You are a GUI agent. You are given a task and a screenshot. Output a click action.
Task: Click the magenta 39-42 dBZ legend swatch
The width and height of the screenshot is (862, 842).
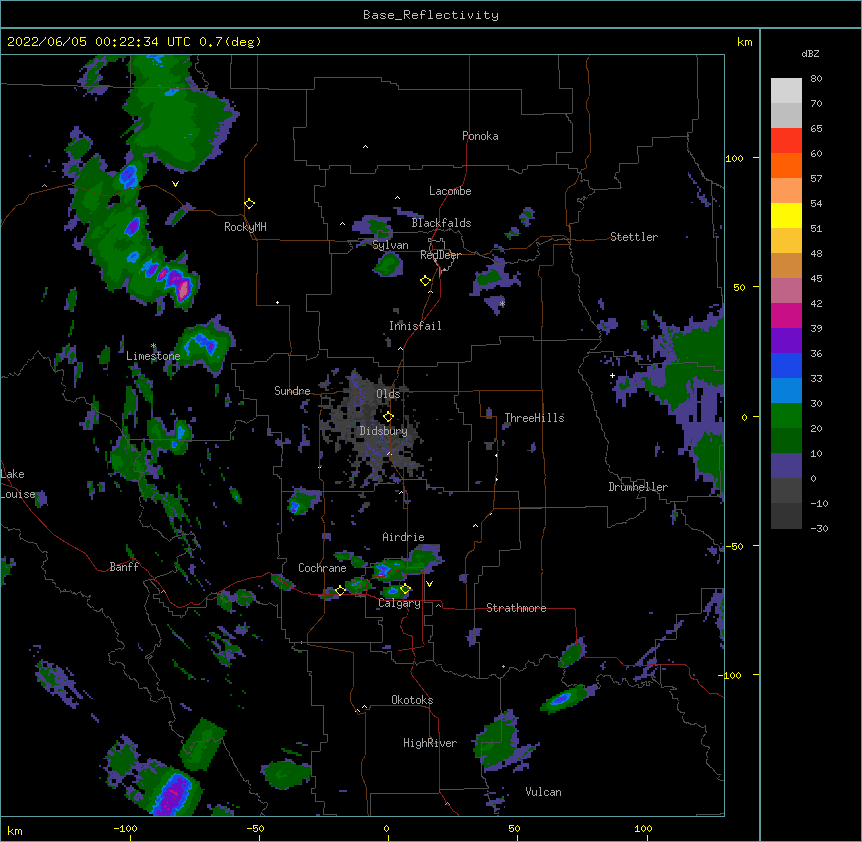tap(786, 316)
